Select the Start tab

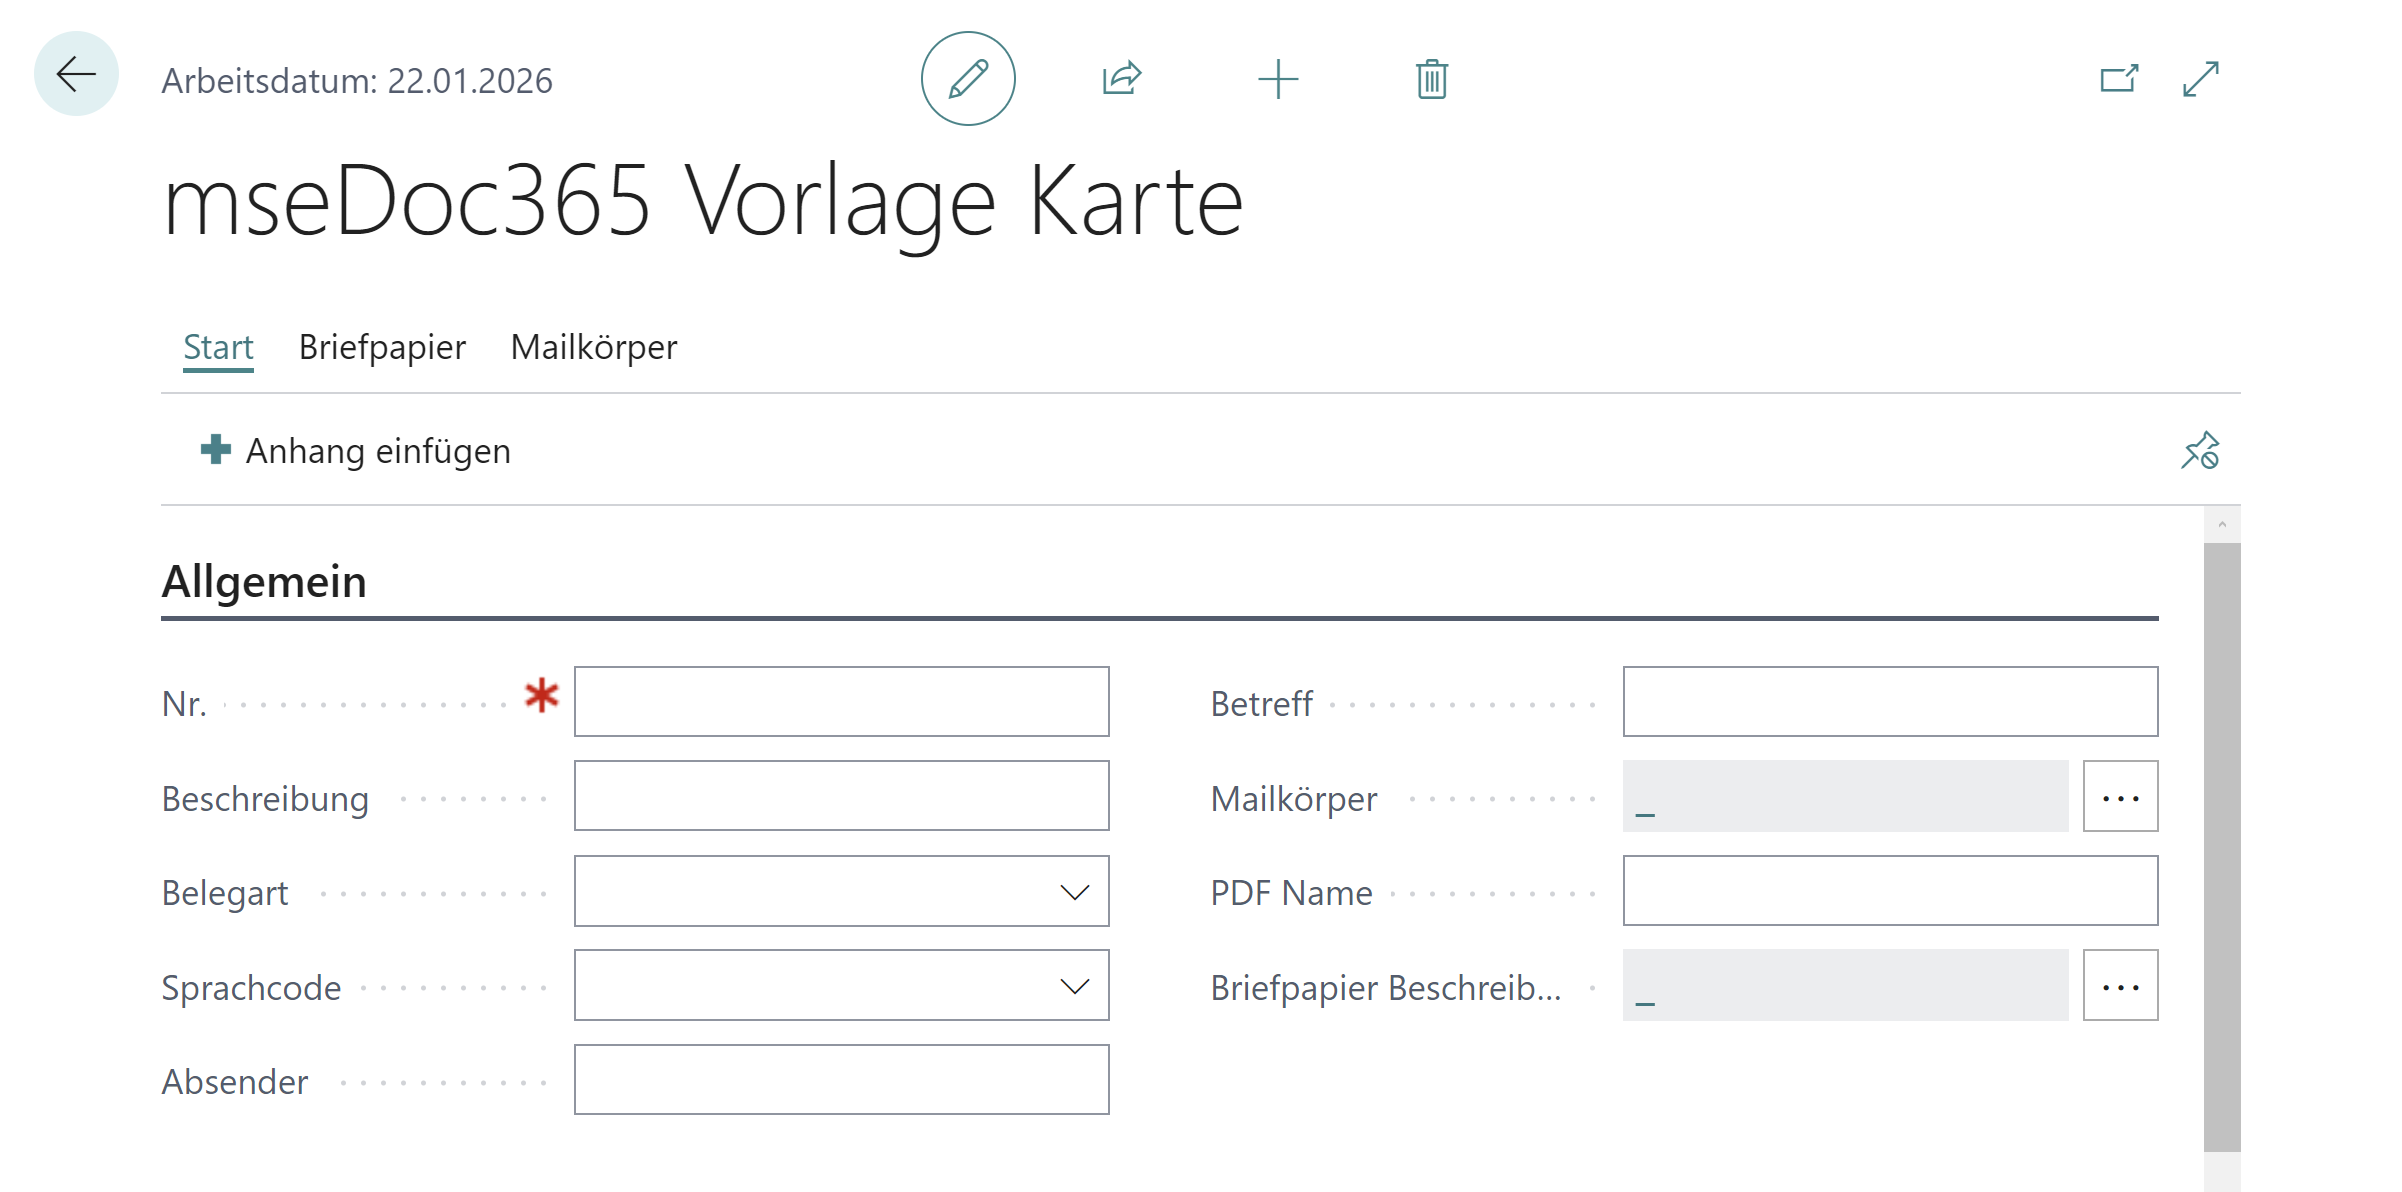click(x=218, y=347)
